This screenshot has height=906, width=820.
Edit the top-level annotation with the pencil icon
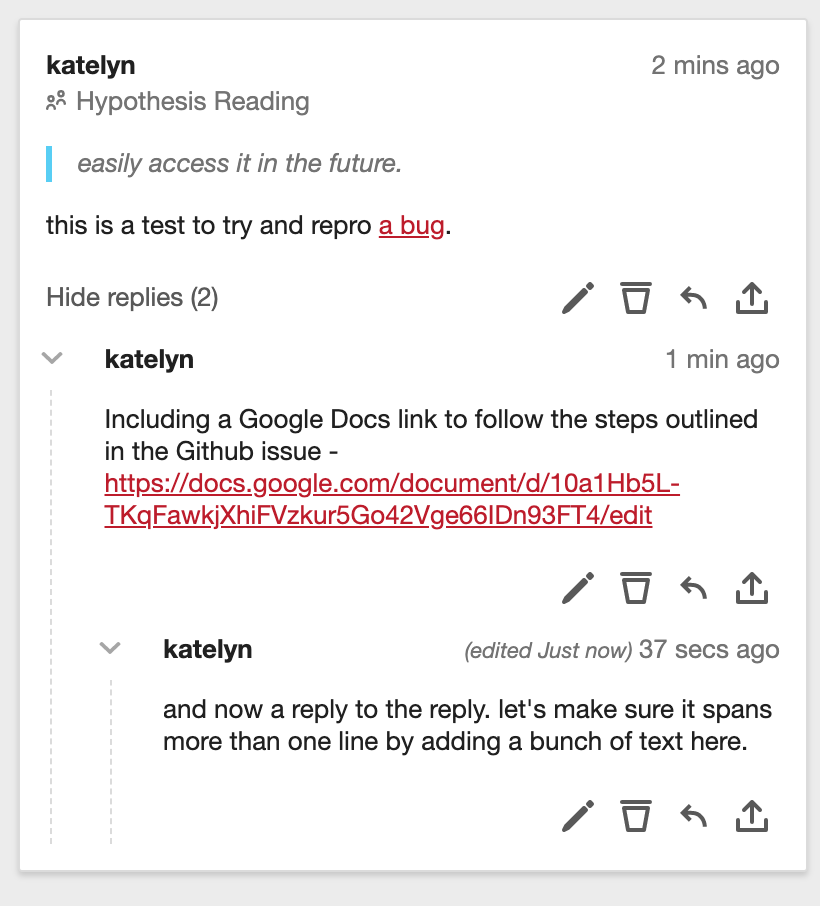click(577, 297)
